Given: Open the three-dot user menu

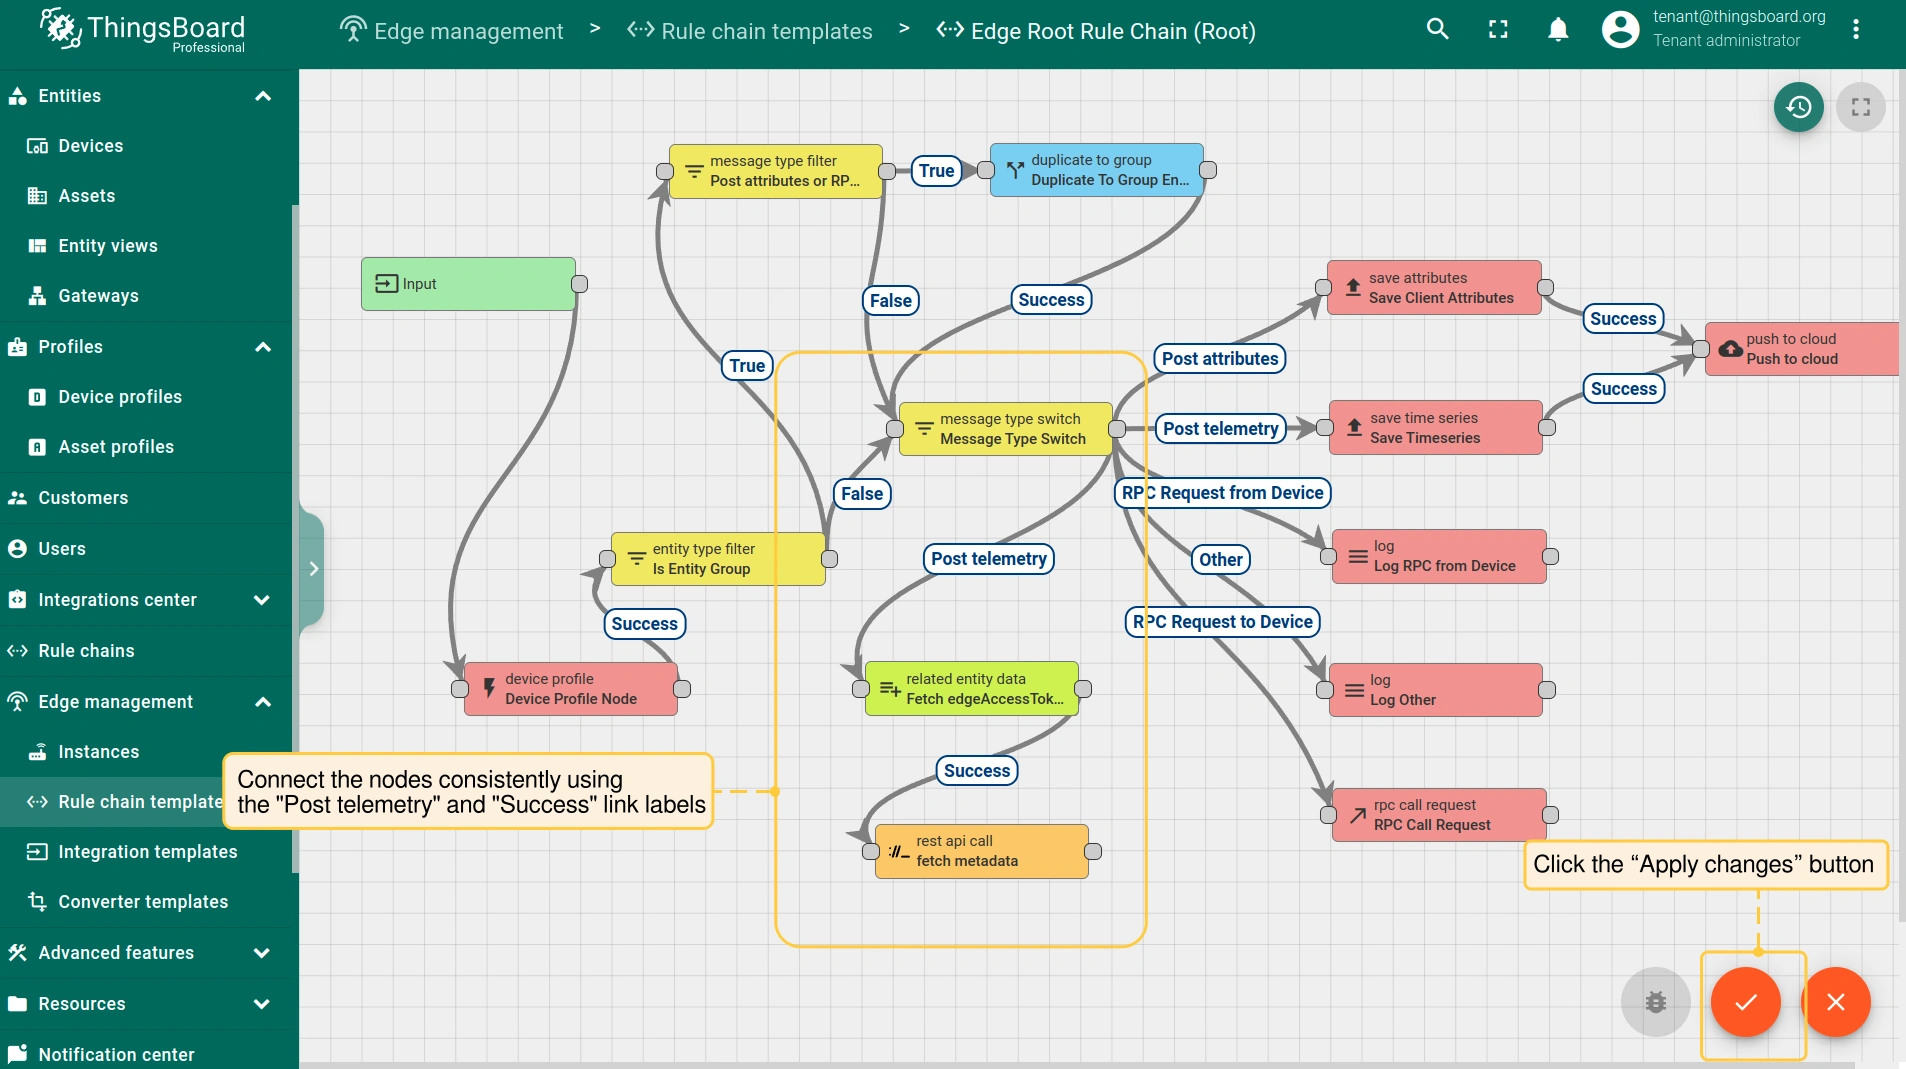Looking at the screenshot, I should 1855,30.
